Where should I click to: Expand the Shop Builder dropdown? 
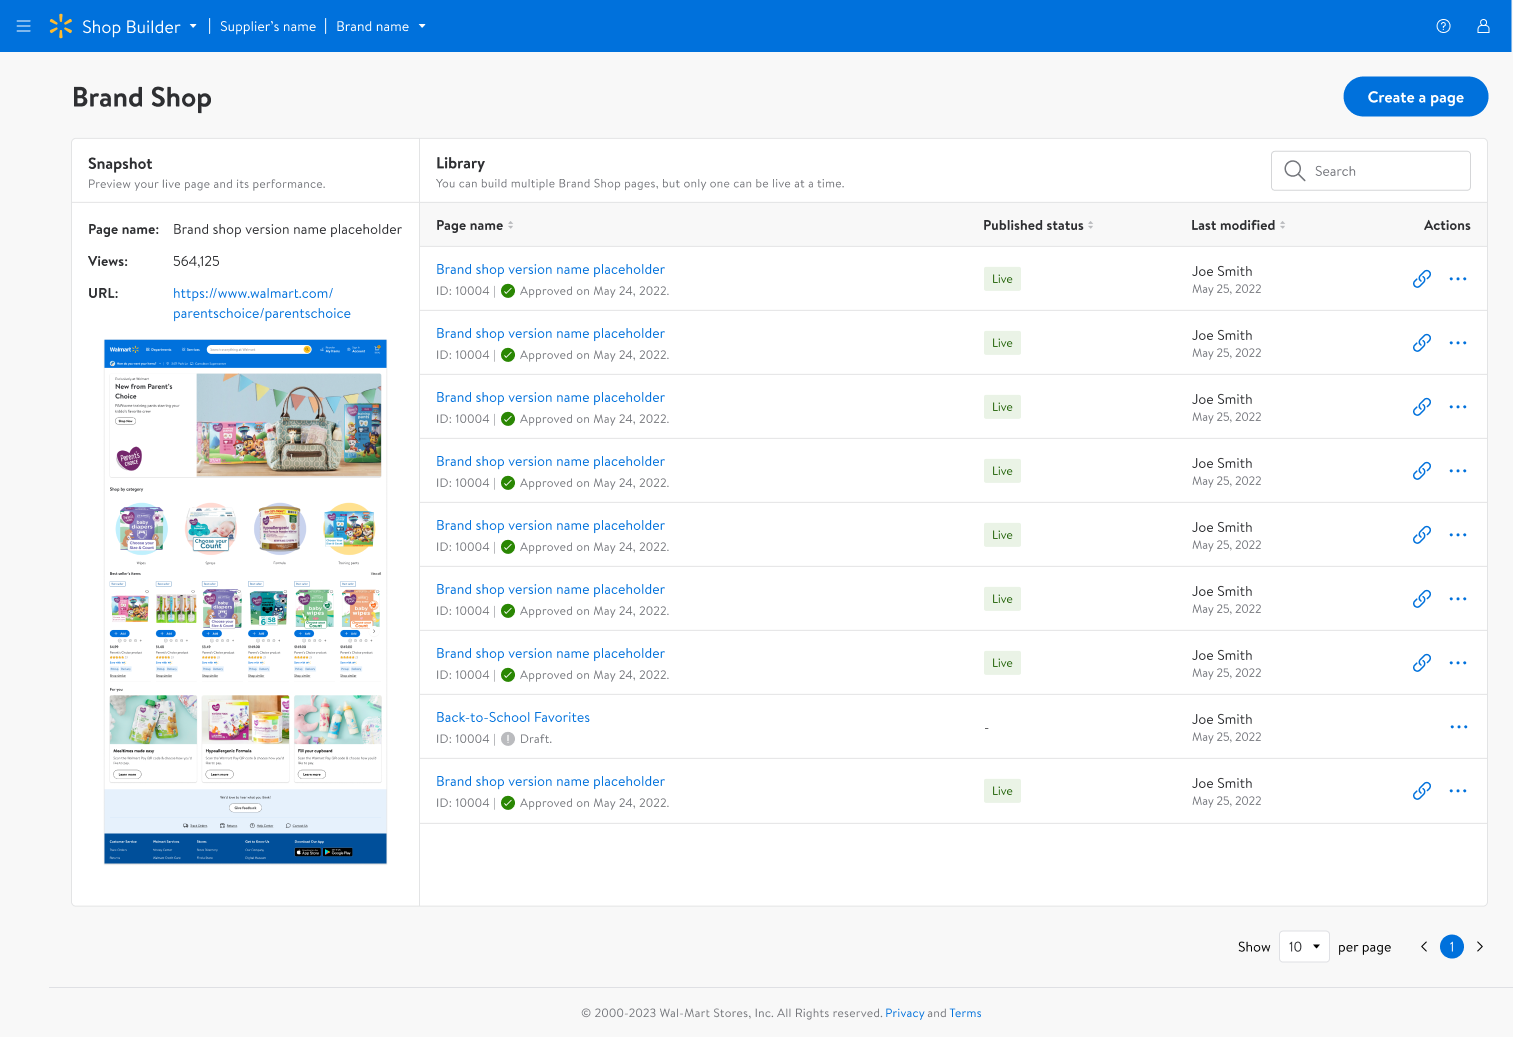click(x=193, y=26)
